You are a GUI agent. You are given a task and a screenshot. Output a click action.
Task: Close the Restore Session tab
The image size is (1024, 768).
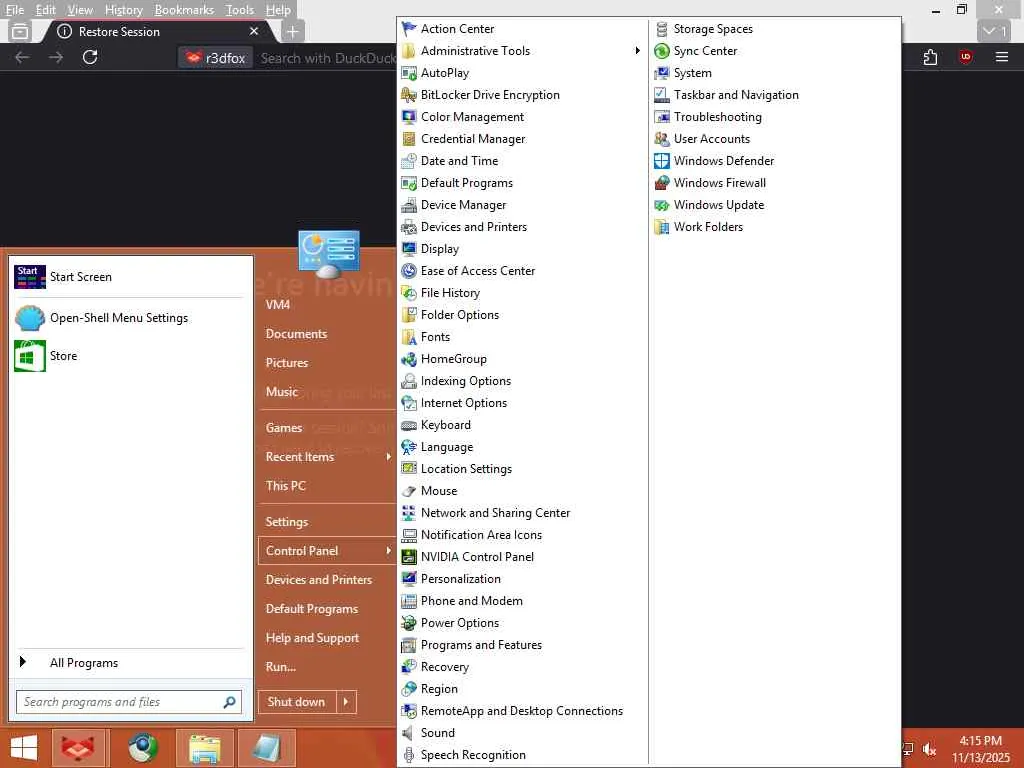254,31
